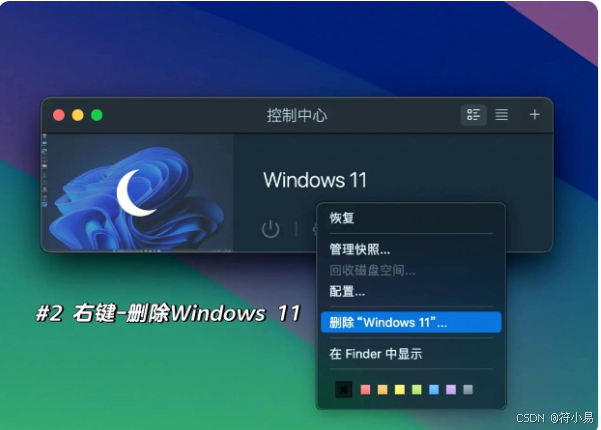Apply the yellow color tag
Screen dimensions: 601x430
coord(400,390)
